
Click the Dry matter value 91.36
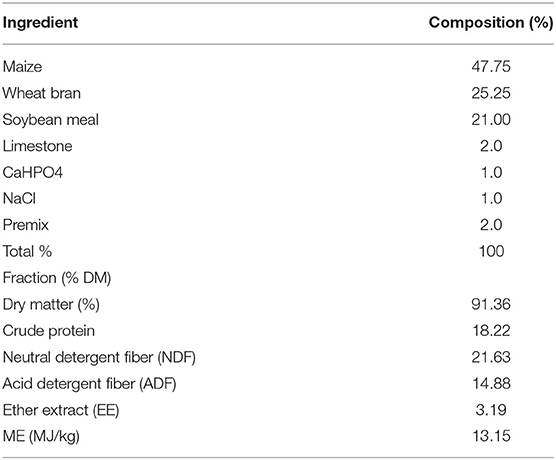[491, 304]
